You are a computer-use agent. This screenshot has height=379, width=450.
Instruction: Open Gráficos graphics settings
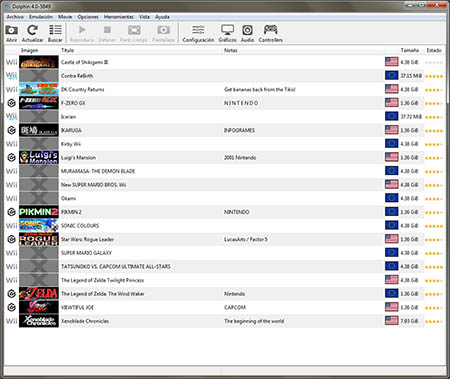tap(227, 33)
